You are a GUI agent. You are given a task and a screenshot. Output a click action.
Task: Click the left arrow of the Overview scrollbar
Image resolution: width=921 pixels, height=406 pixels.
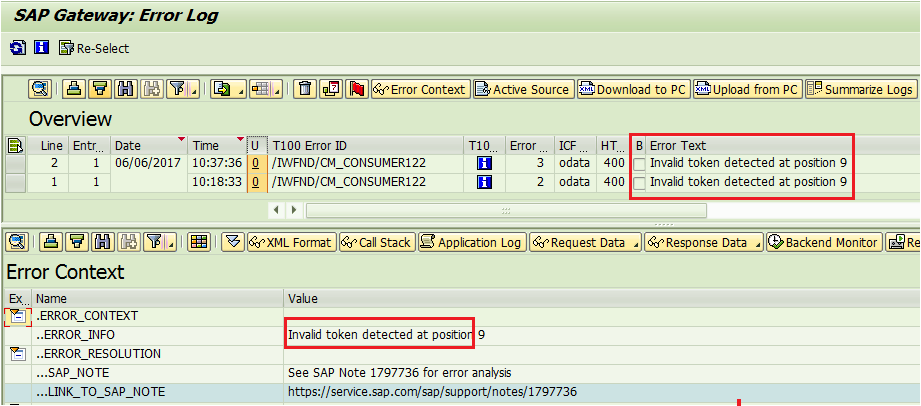click(x=277, y=210)
